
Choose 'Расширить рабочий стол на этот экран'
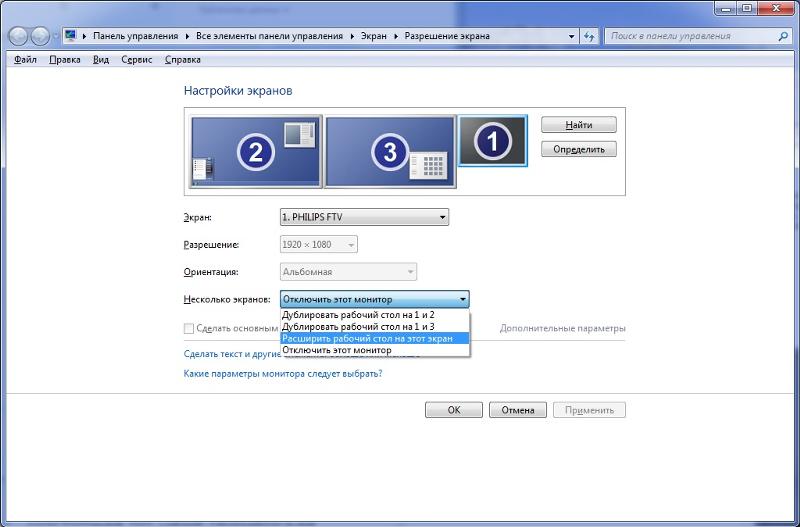374,338
